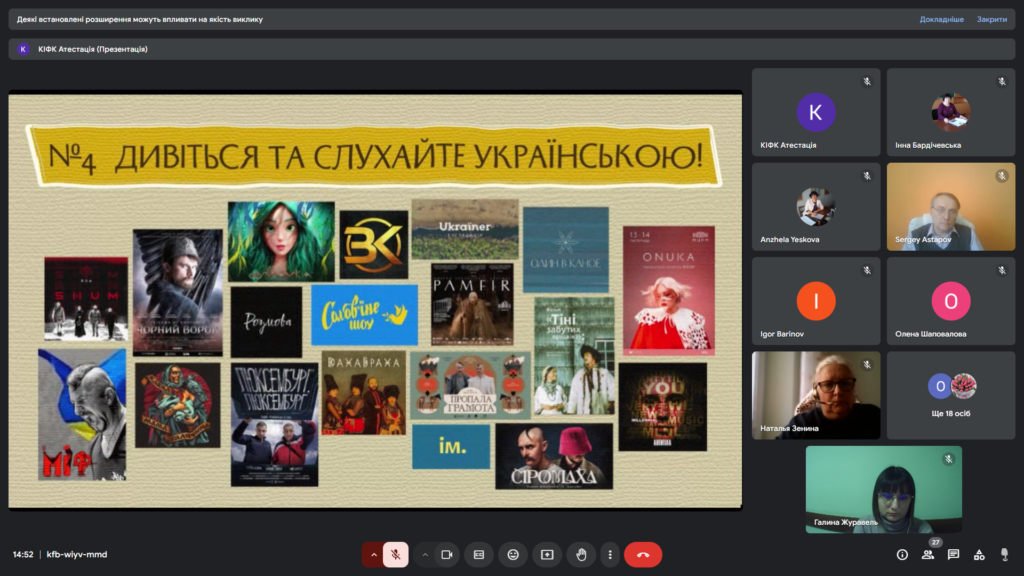Click muted mic icon on Наталья Зенина tile

click(x=867, y=365)
